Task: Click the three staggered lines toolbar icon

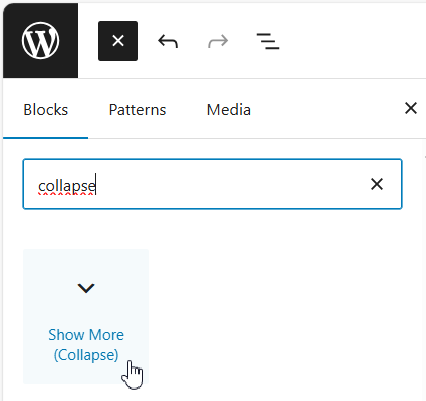Action: (268, 41)
